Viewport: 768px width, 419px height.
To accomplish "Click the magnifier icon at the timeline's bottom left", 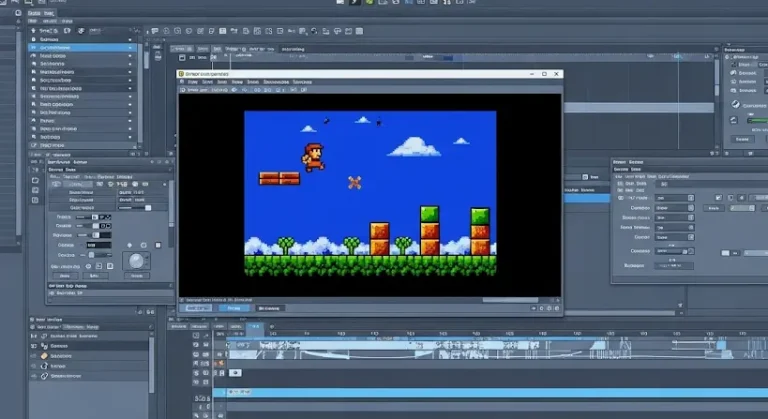I will click(196, 415).
